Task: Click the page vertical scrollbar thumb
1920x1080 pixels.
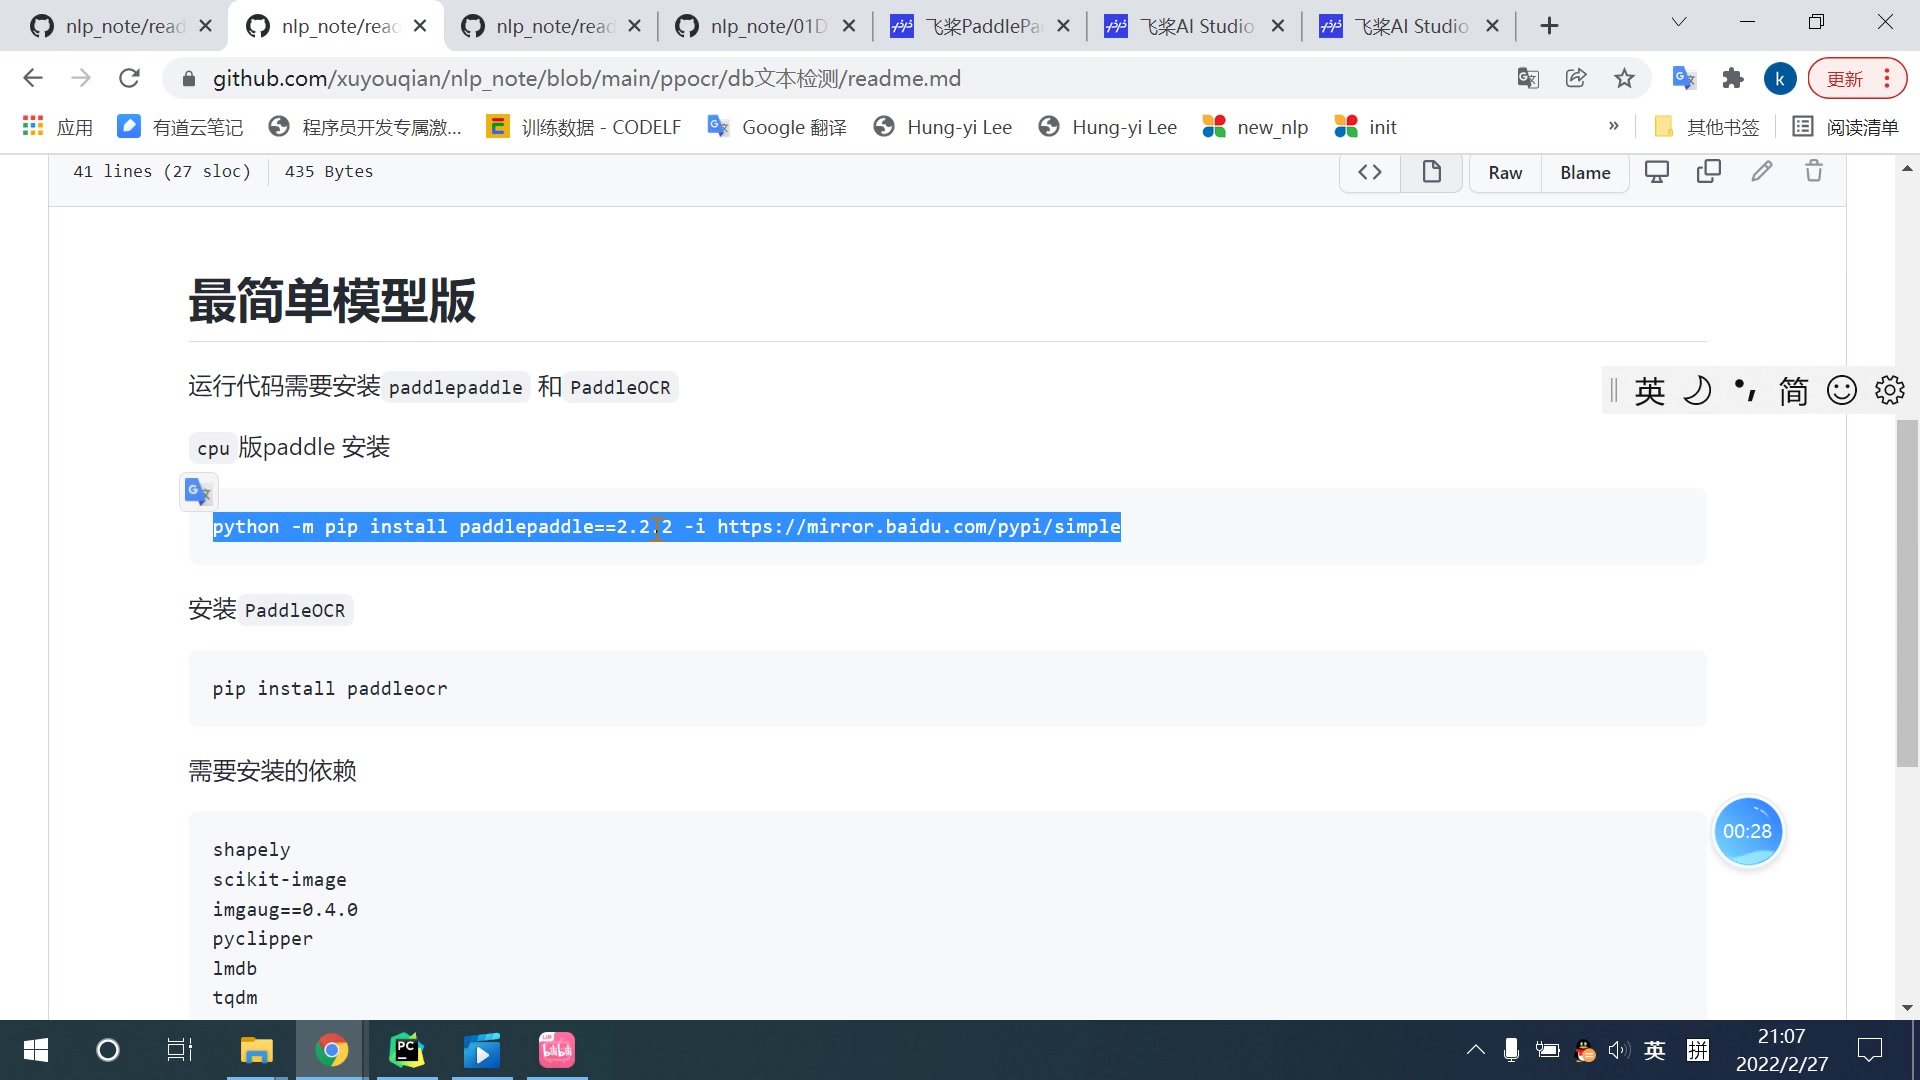Action: [1907, 594]
